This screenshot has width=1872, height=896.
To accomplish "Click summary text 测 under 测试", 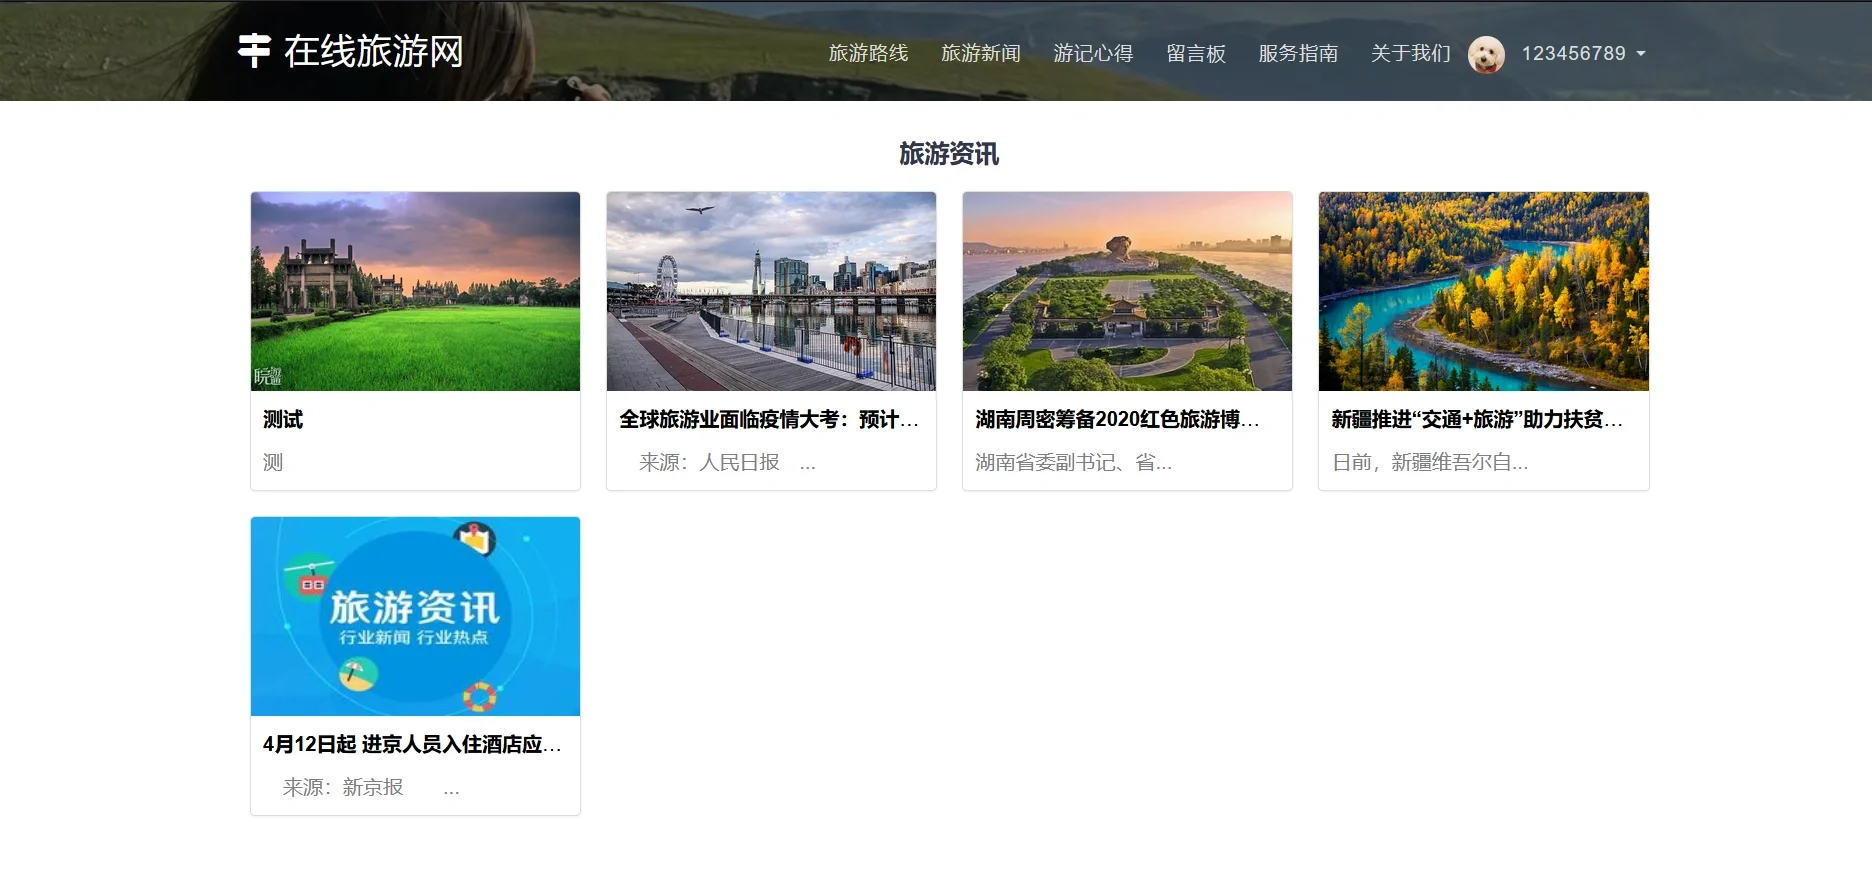I will [273, 462].
